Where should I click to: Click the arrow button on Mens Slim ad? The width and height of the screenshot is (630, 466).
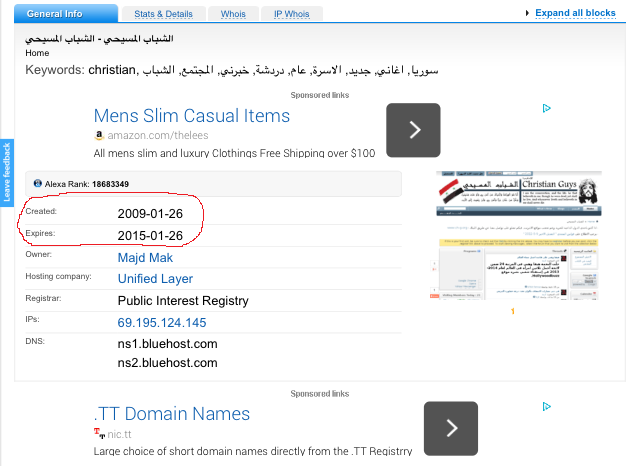pyautogui.click(x=413, y=130)
